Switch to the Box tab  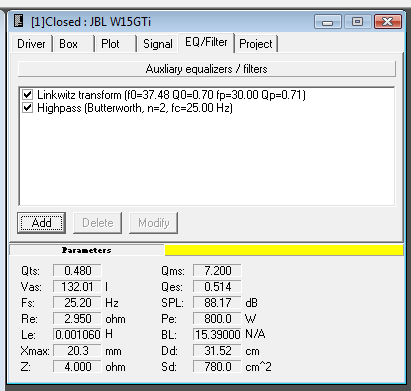click(x=73, y=44)
